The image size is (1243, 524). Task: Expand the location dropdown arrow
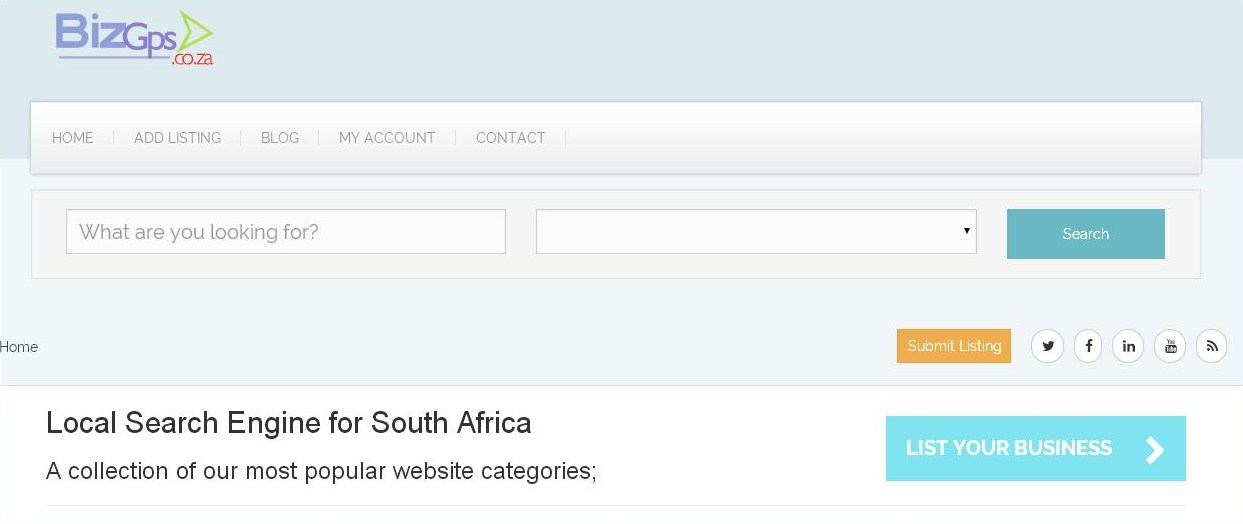(x=966, y=231)
